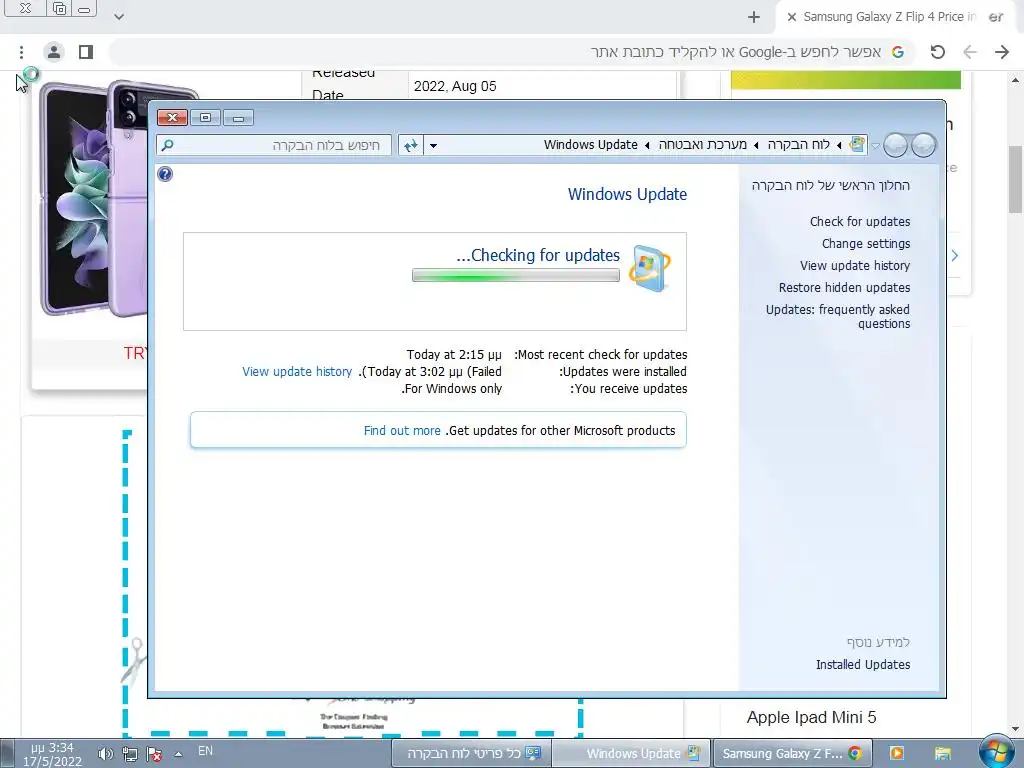Image resolution: width=1024 pixels, height=768 pixels.
Task: Open Control Panel home link in Hebrew
Action: pyautogui.click(x=830, y=185)
